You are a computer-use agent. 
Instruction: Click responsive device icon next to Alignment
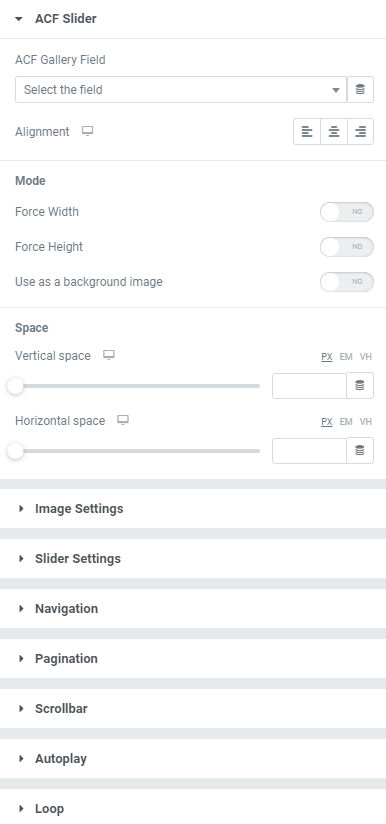pyautogui.click(x=87, y=131)
